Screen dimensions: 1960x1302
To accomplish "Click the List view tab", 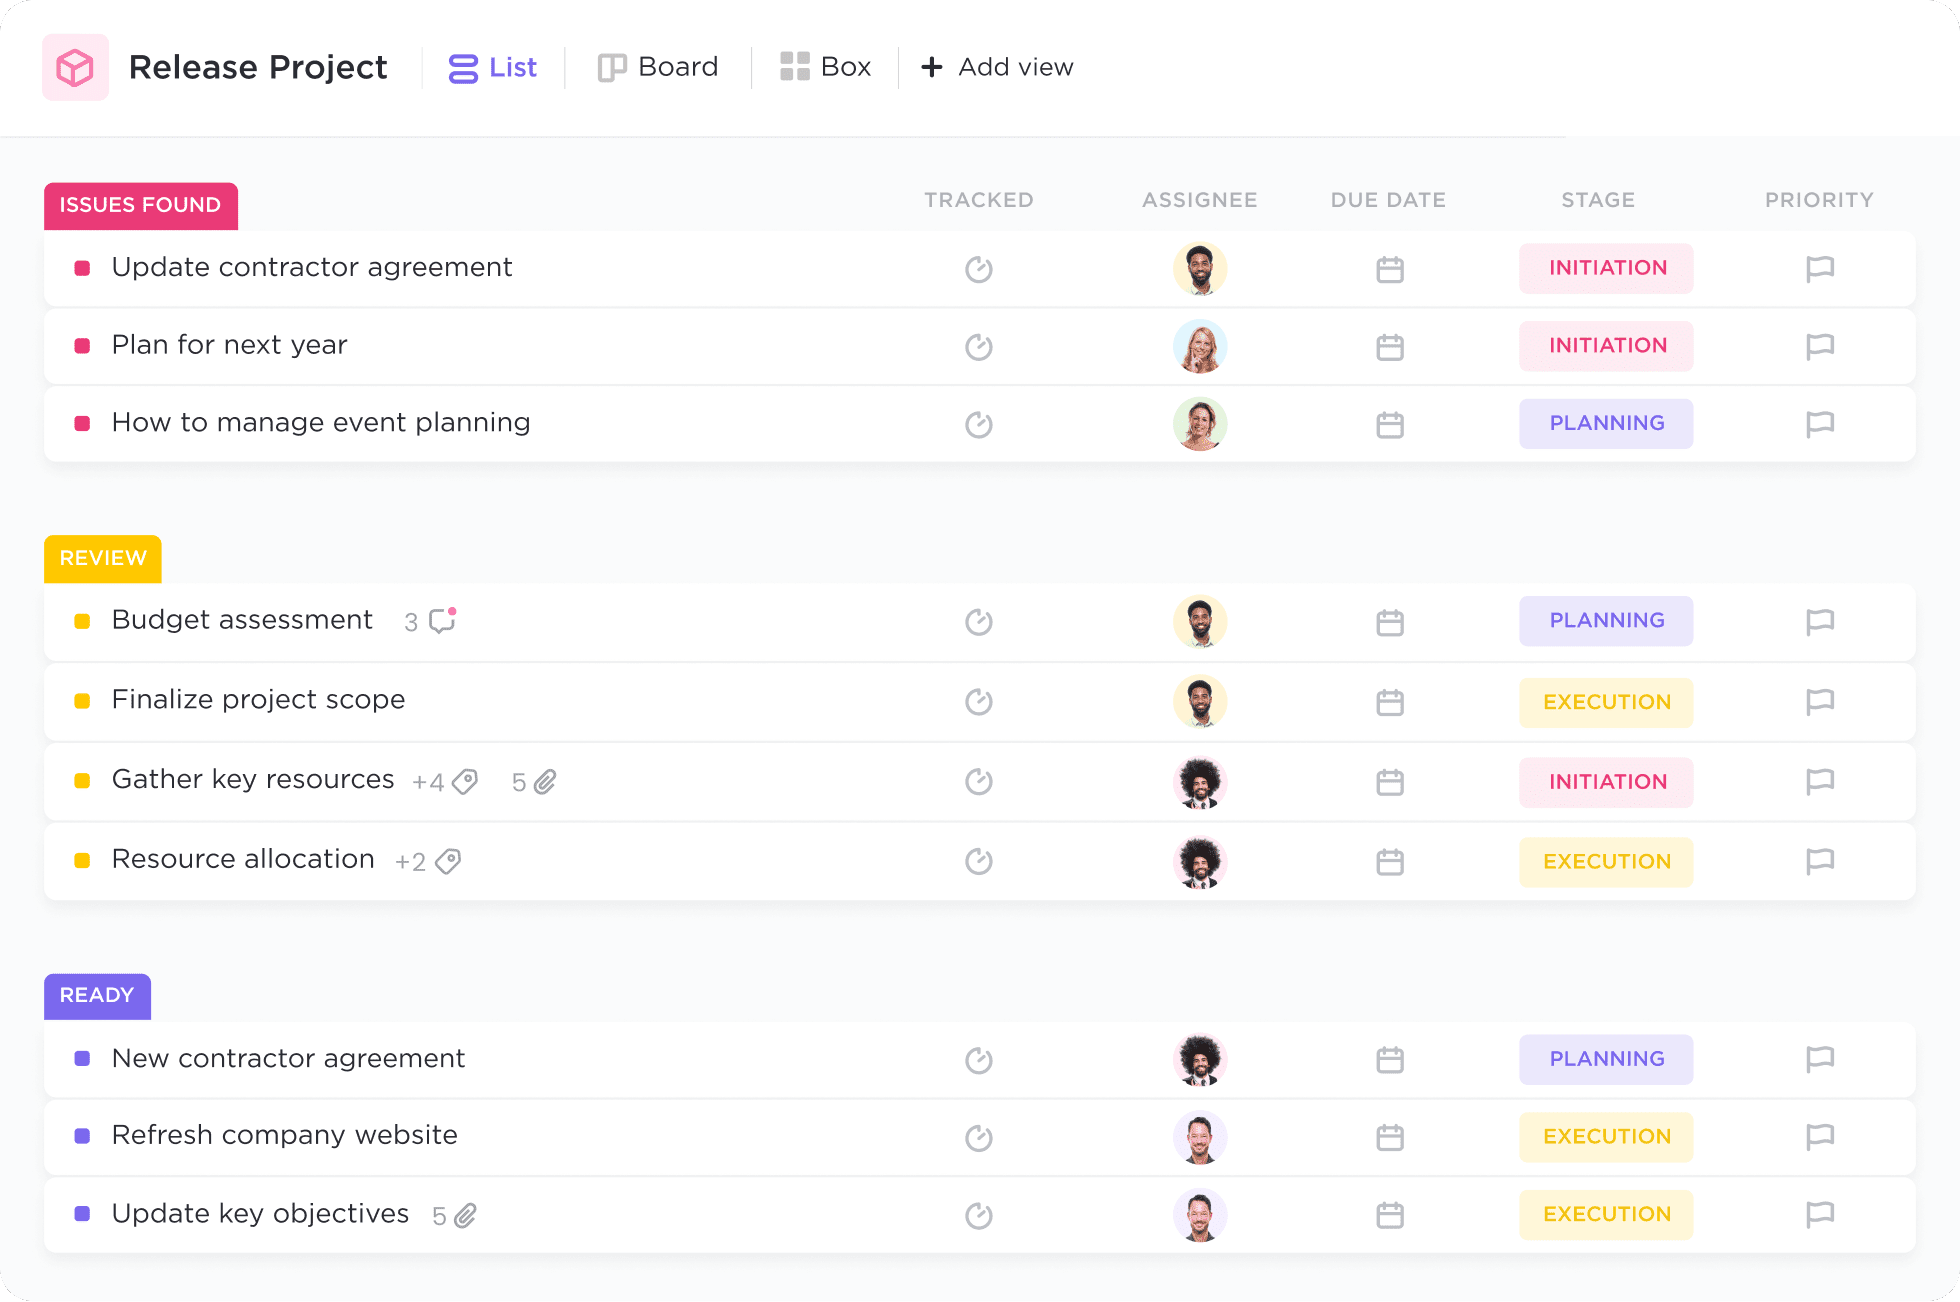I will pos(493,67).
